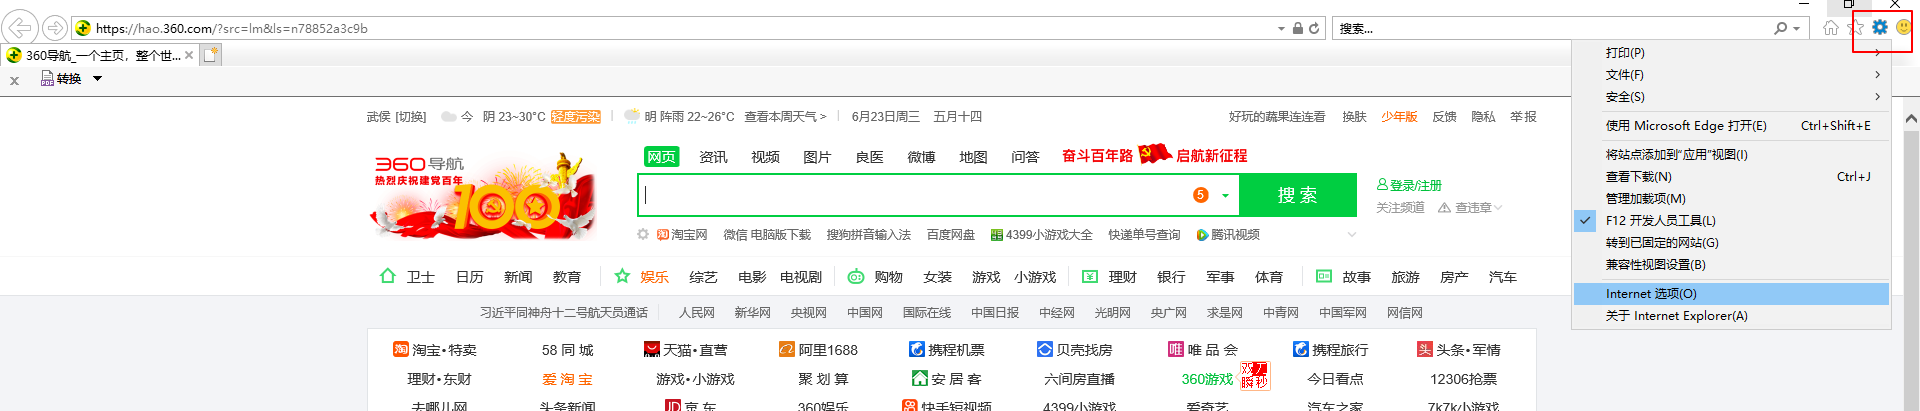
Task: Select 兼容性视图设置(B) menu item
Action: (x=1731, y=265)
